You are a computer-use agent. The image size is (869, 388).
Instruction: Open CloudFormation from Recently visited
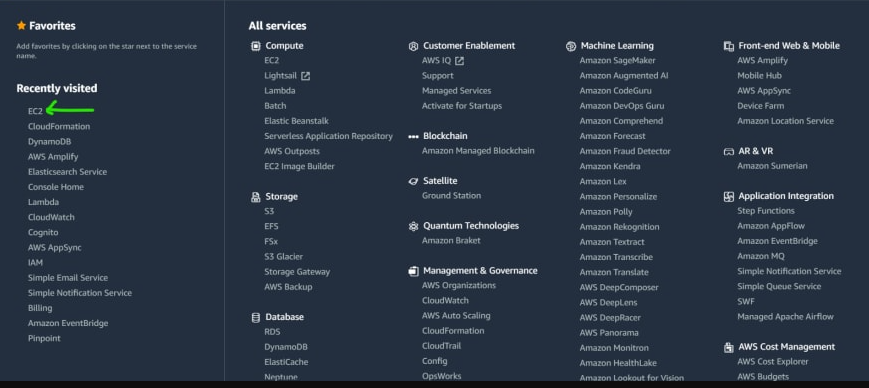pos(59,126)
